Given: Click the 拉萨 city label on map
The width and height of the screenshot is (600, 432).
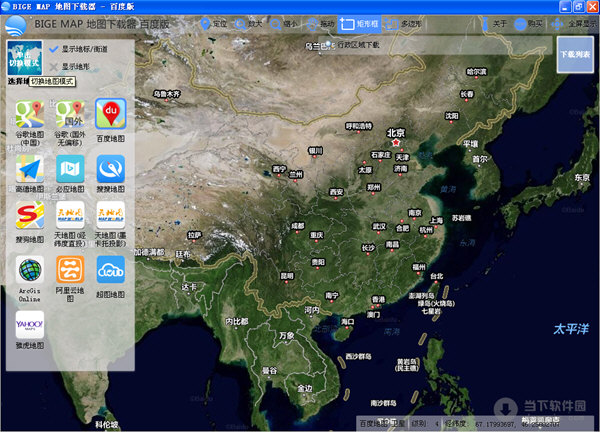Looking at the screenshot, I should 194,235.
